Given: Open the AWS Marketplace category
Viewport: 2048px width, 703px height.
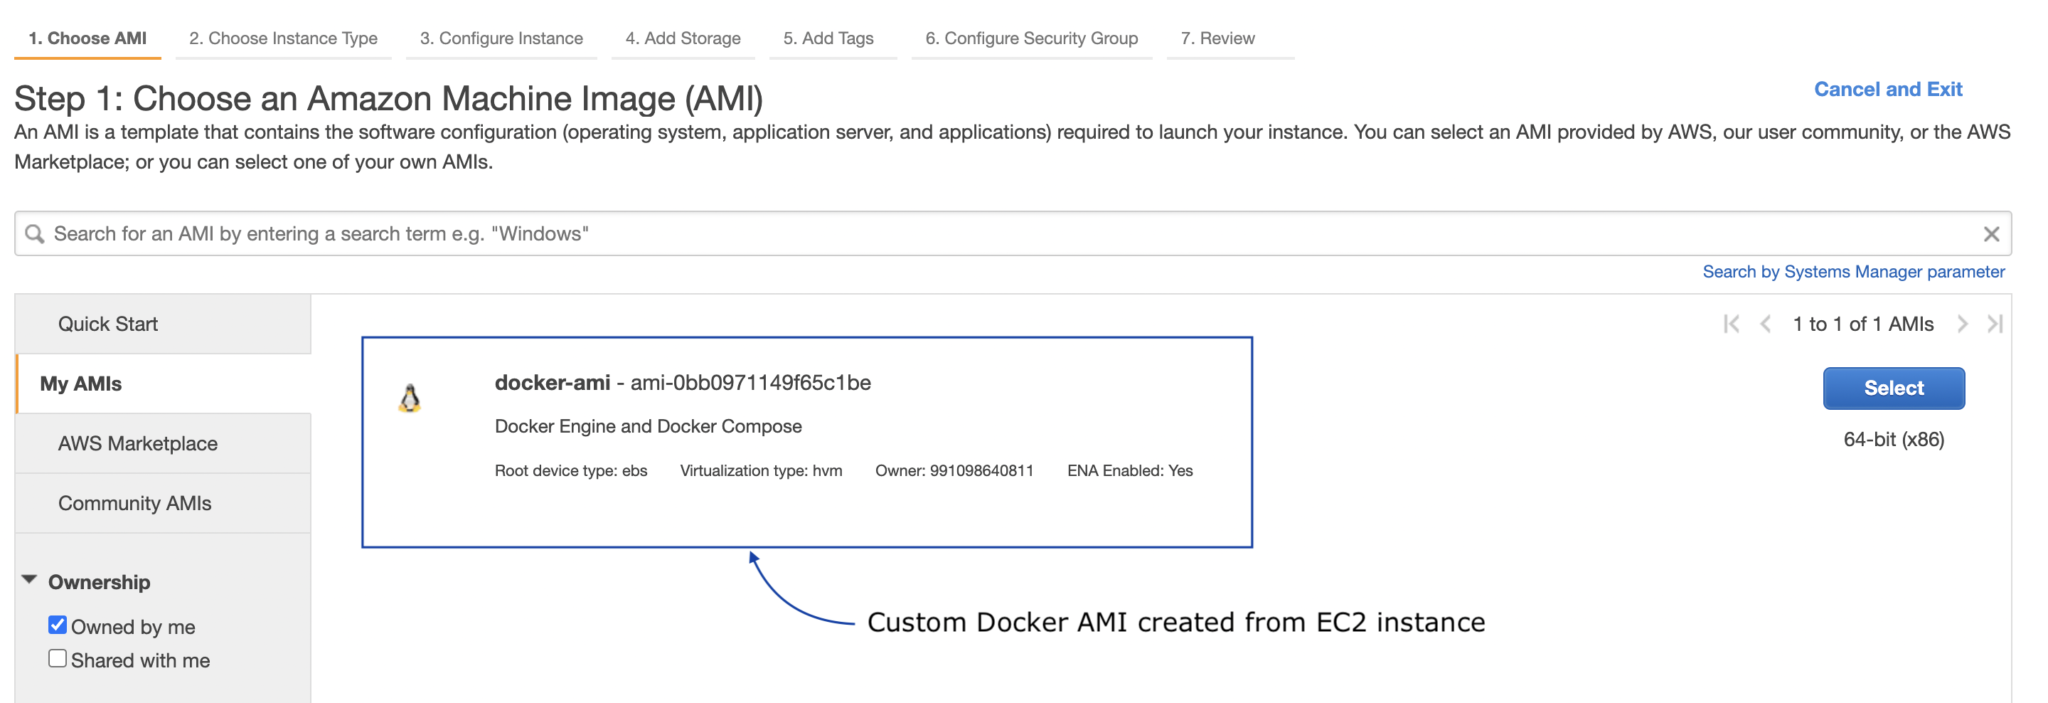Looking at the screenshot, I should 163,443.
